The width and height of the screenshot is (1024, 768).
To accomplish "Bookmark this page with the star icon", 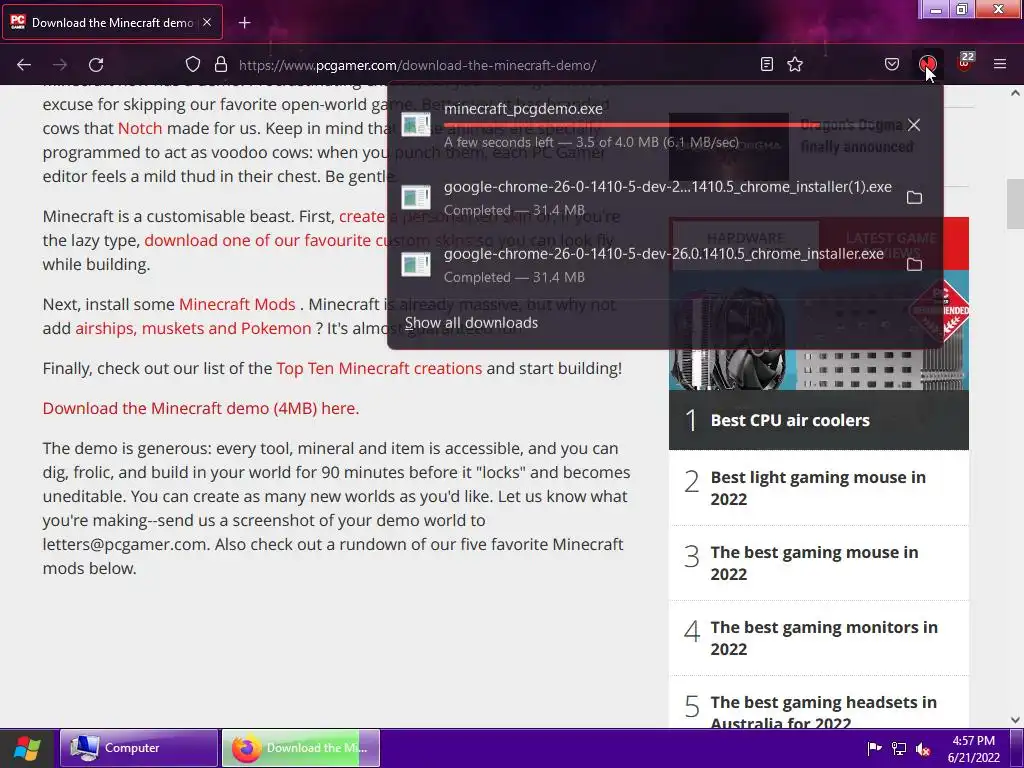I will coord(795,65).
